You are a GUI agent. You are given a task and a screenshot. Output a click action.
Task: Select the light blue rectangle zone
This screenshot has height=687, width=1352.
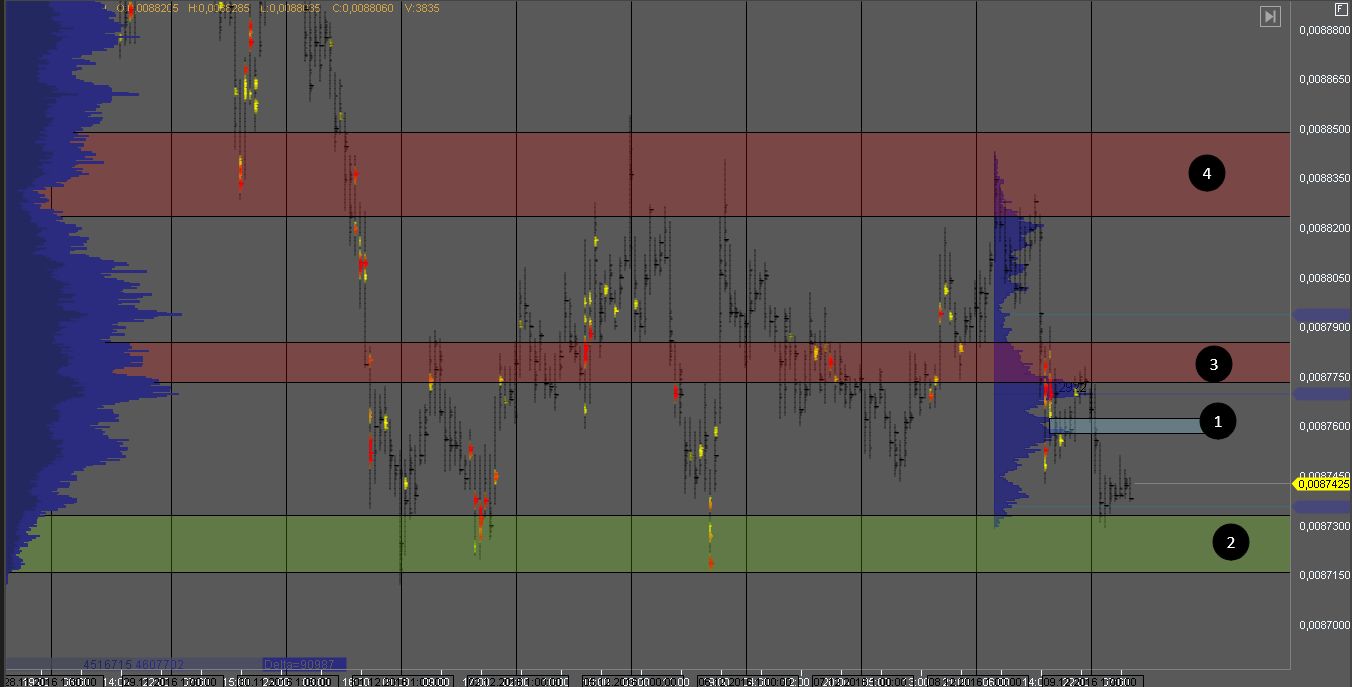coord(1125,426)
